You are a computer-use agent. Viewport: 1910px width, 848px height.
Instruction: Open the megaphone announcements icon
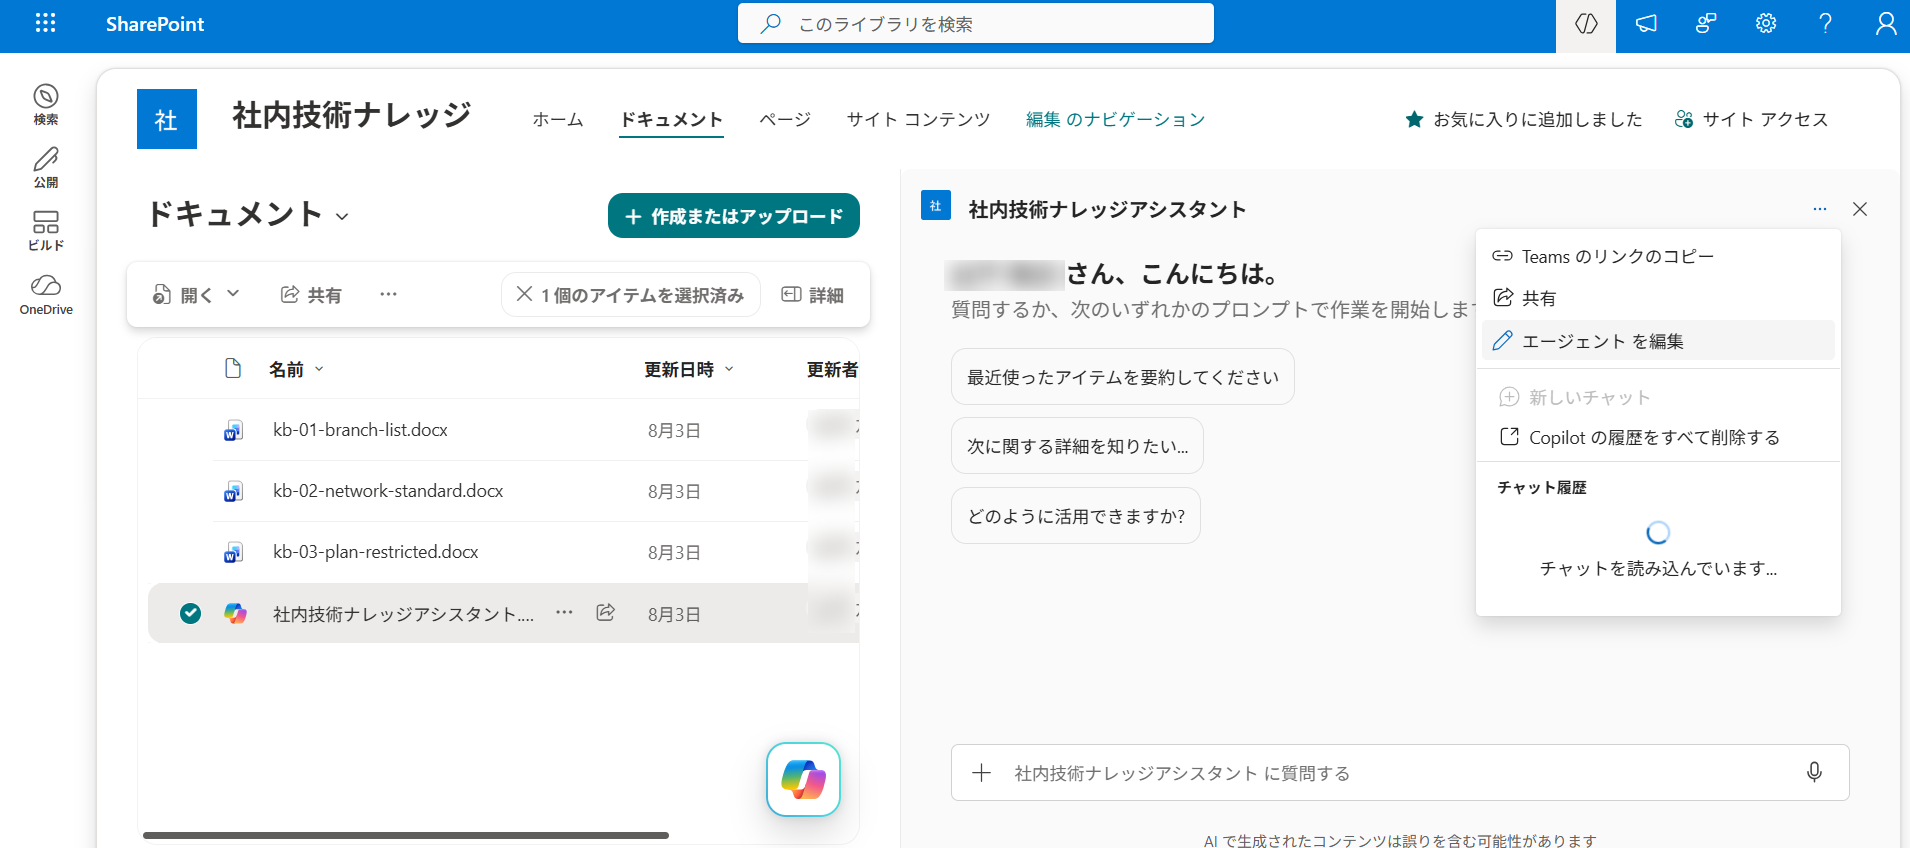point(1646,23)
